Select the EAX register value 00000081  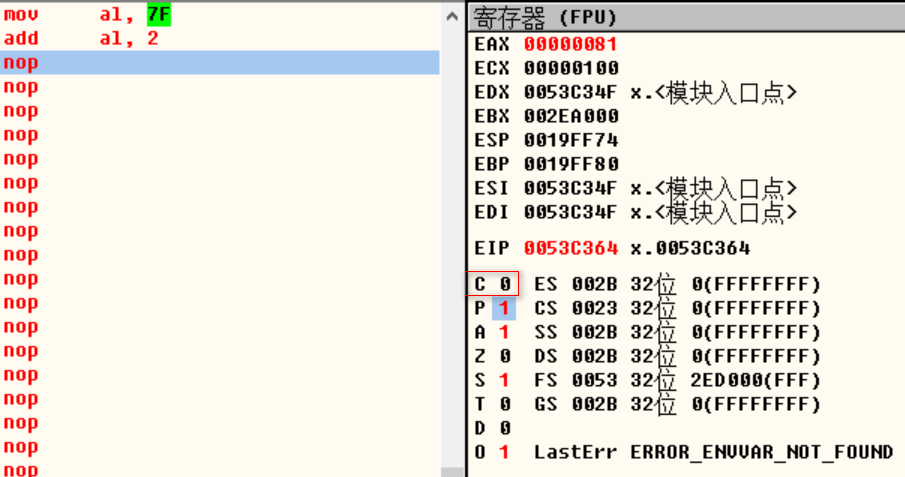coord(571,44)
